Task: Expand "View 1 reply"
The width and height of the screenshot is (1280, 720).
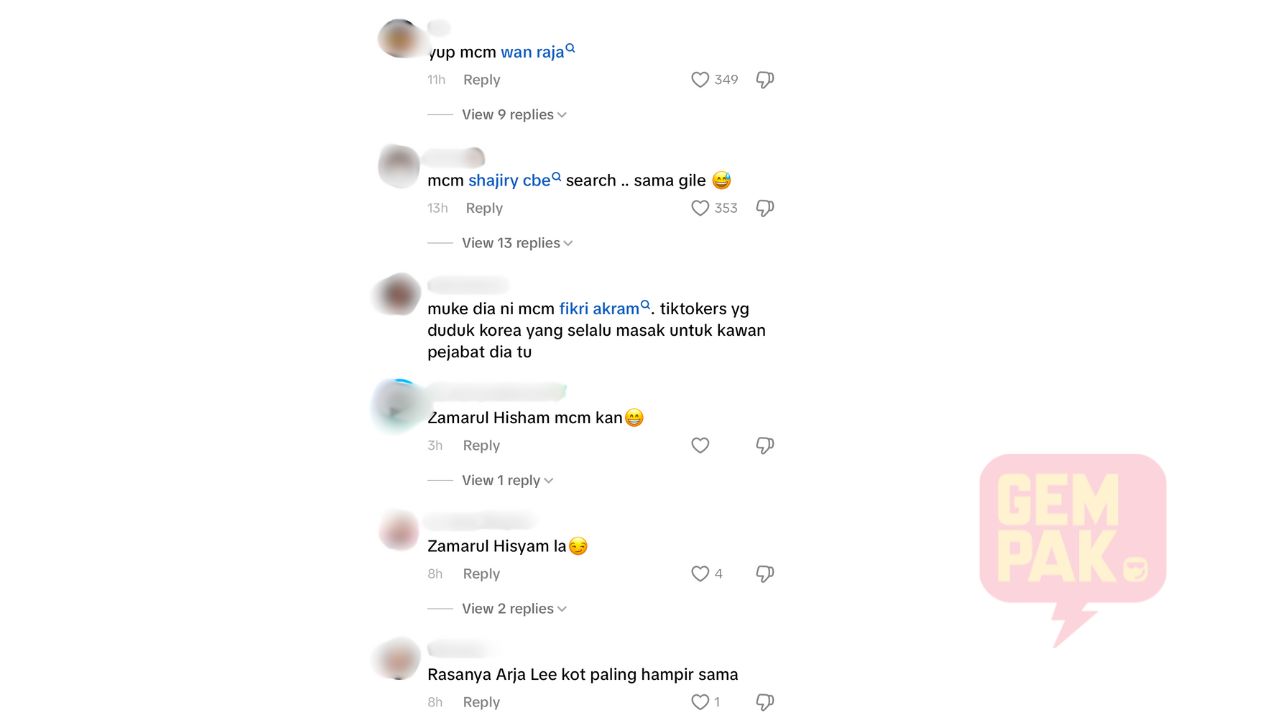Action: click(x=507, y=480)
